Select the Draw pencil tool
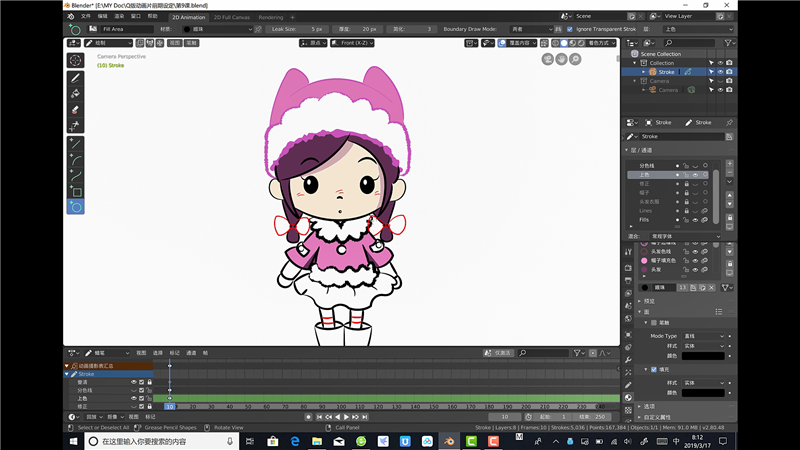This screenshot has height=450, width=800. point(76,78)
